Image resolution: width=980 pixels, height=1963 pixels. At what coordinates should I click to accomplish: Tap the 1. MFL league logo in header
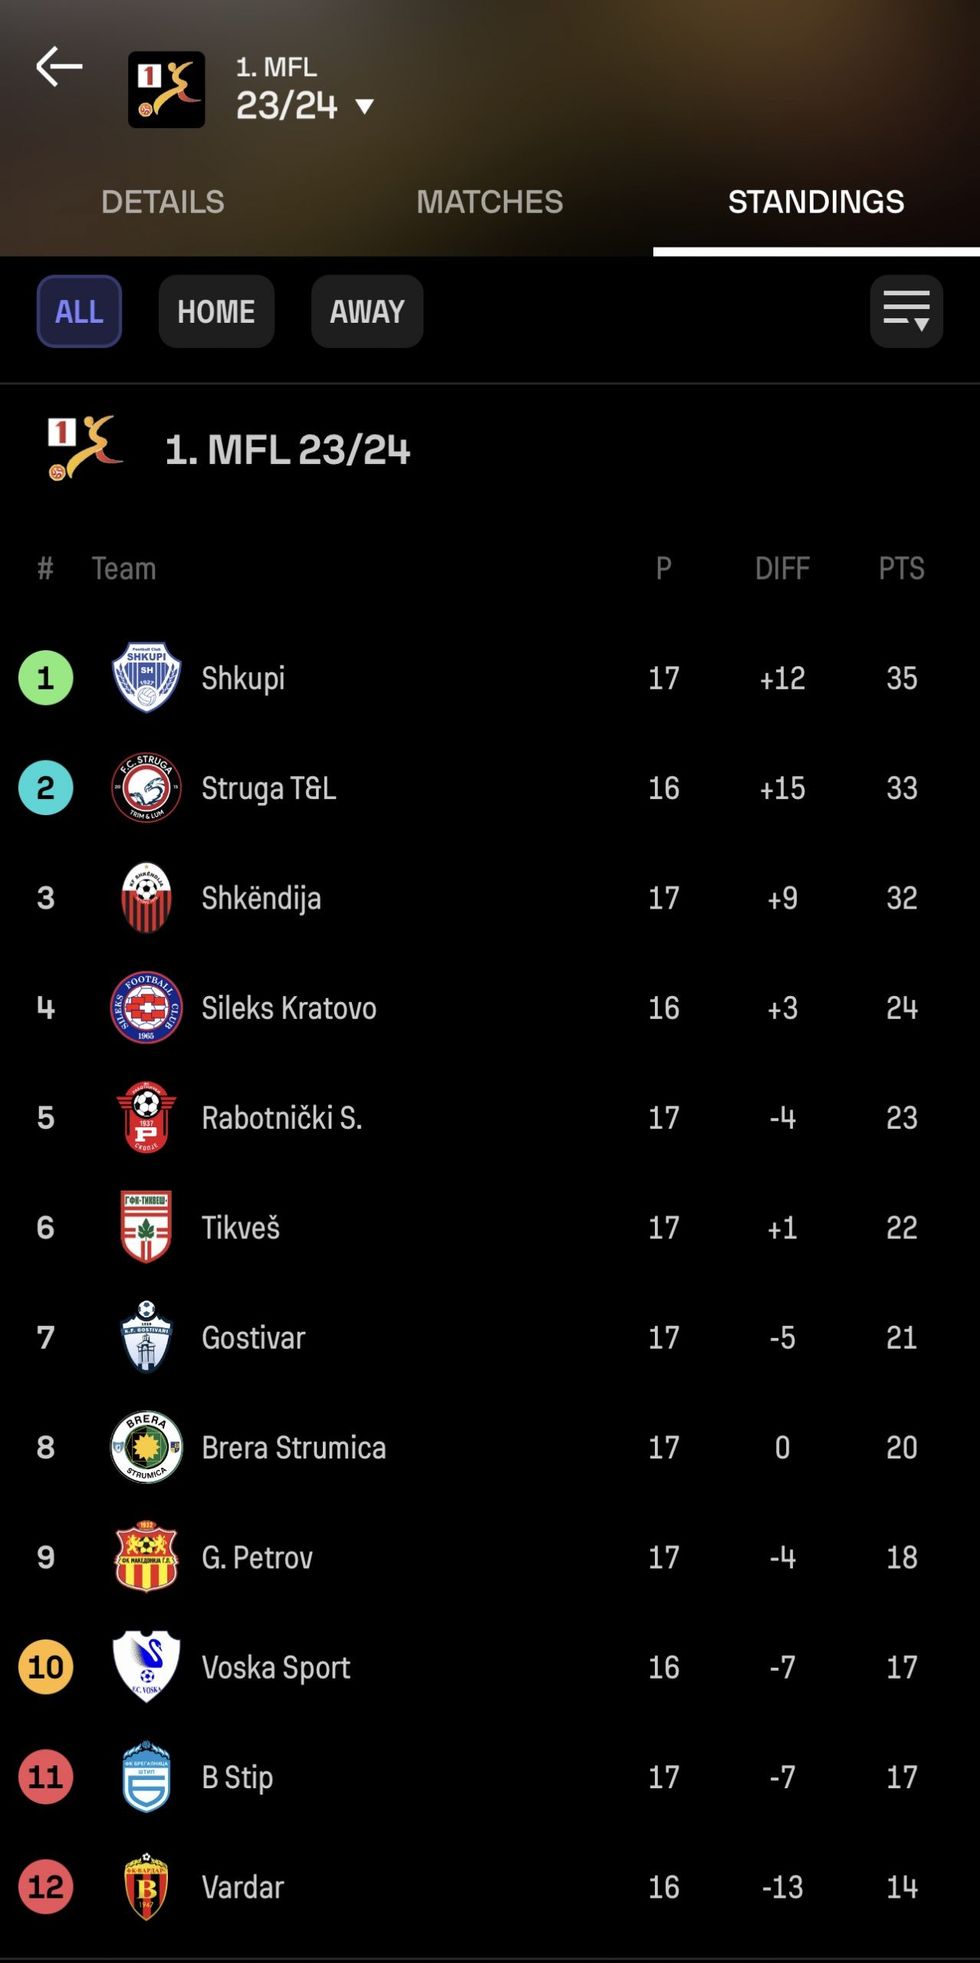(x=166, y=90)
